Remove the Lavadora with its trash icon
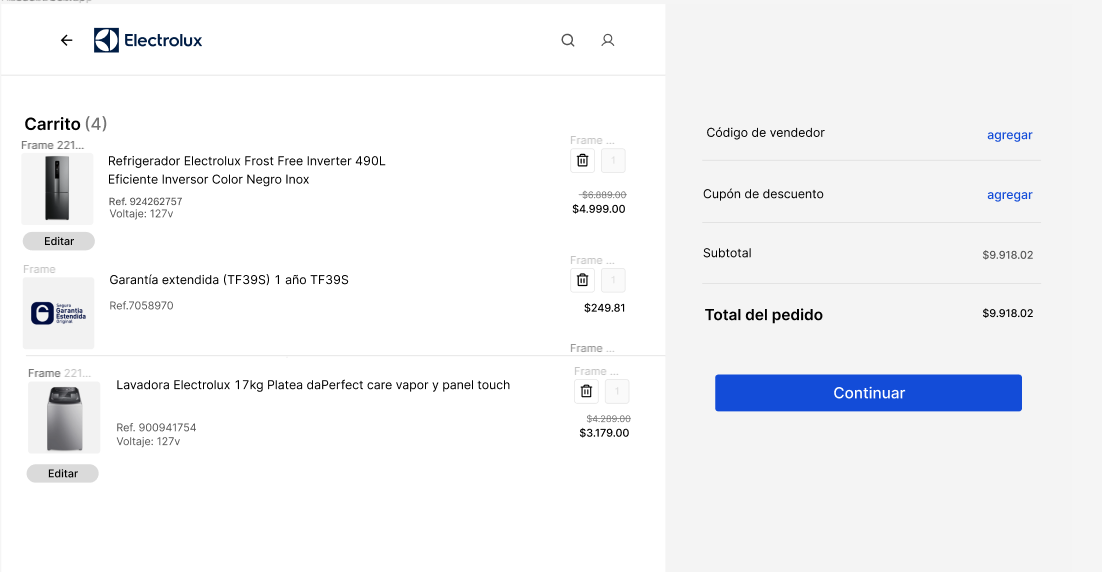Image resolution: width=1102 pixels, height=572 pixels. 587,392
